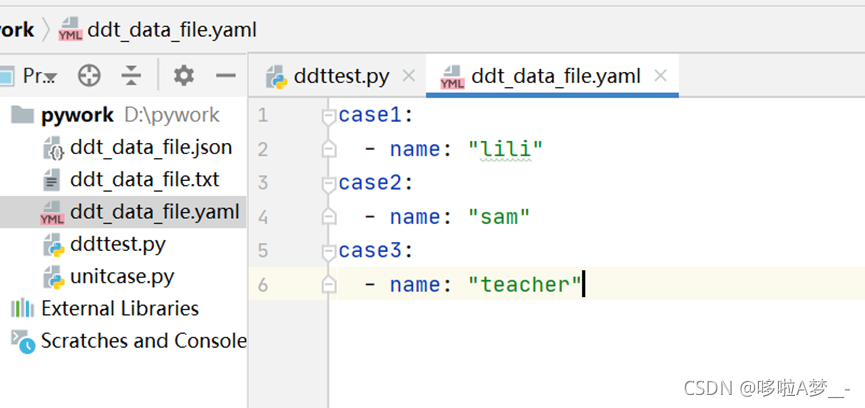Collapse the case1 block fold marker
Screen dimensions: 865x408
pyautogui.click(x=327, y=116)
